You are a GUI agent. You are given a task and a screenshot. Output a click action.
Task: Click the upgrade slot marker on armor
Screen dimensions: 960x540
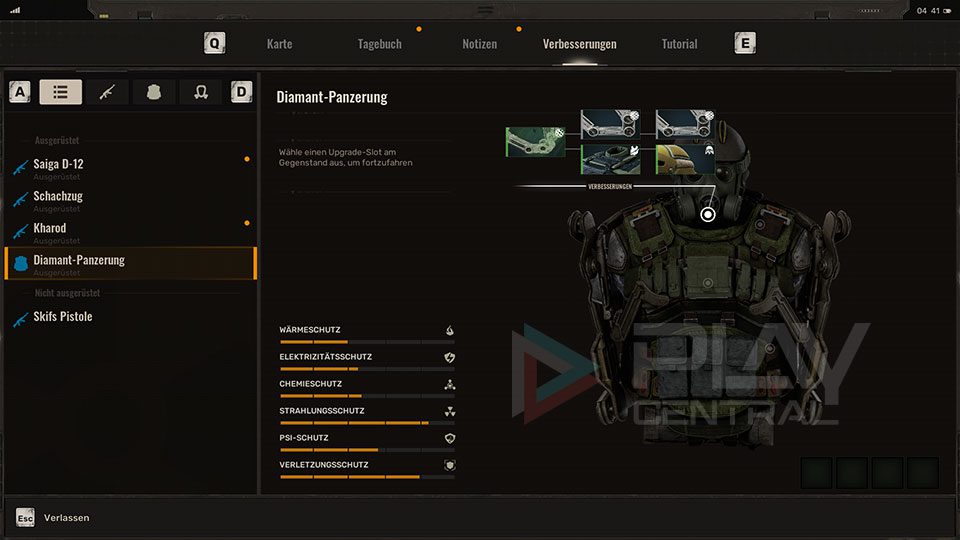[x=708, y=214]
